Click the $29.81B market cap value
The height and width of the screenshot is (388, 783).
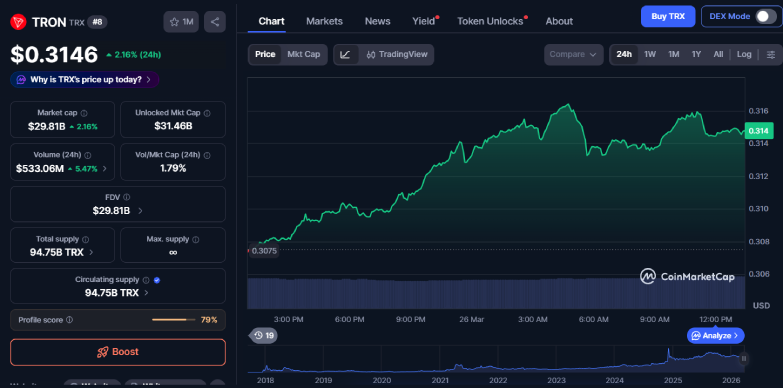click(46, 127)
